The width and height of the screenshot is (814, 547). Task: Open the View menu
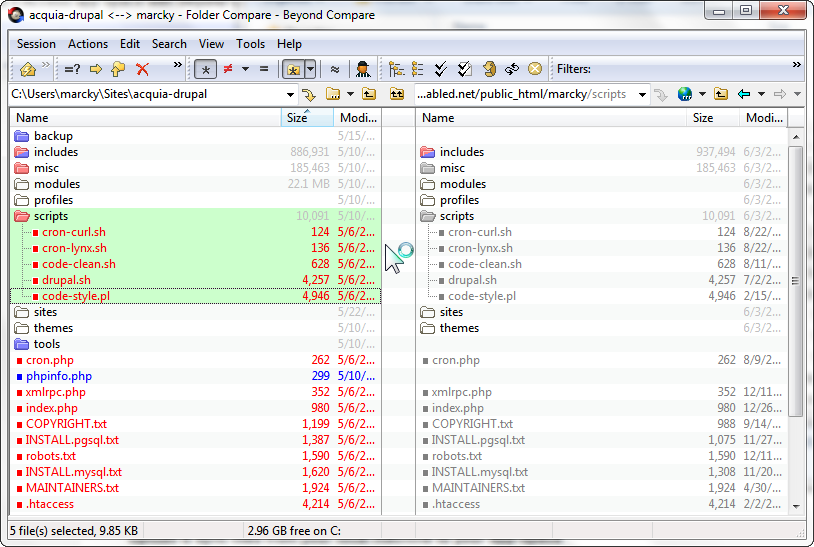[x=211, y=44]
